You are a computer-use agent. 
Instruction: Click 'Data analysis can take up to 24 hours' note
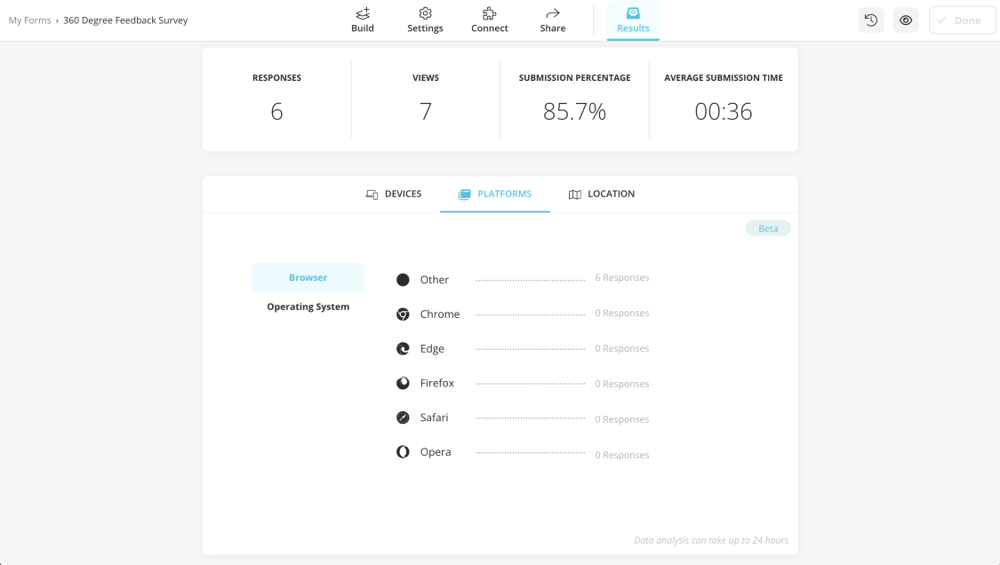click(711, 540)
